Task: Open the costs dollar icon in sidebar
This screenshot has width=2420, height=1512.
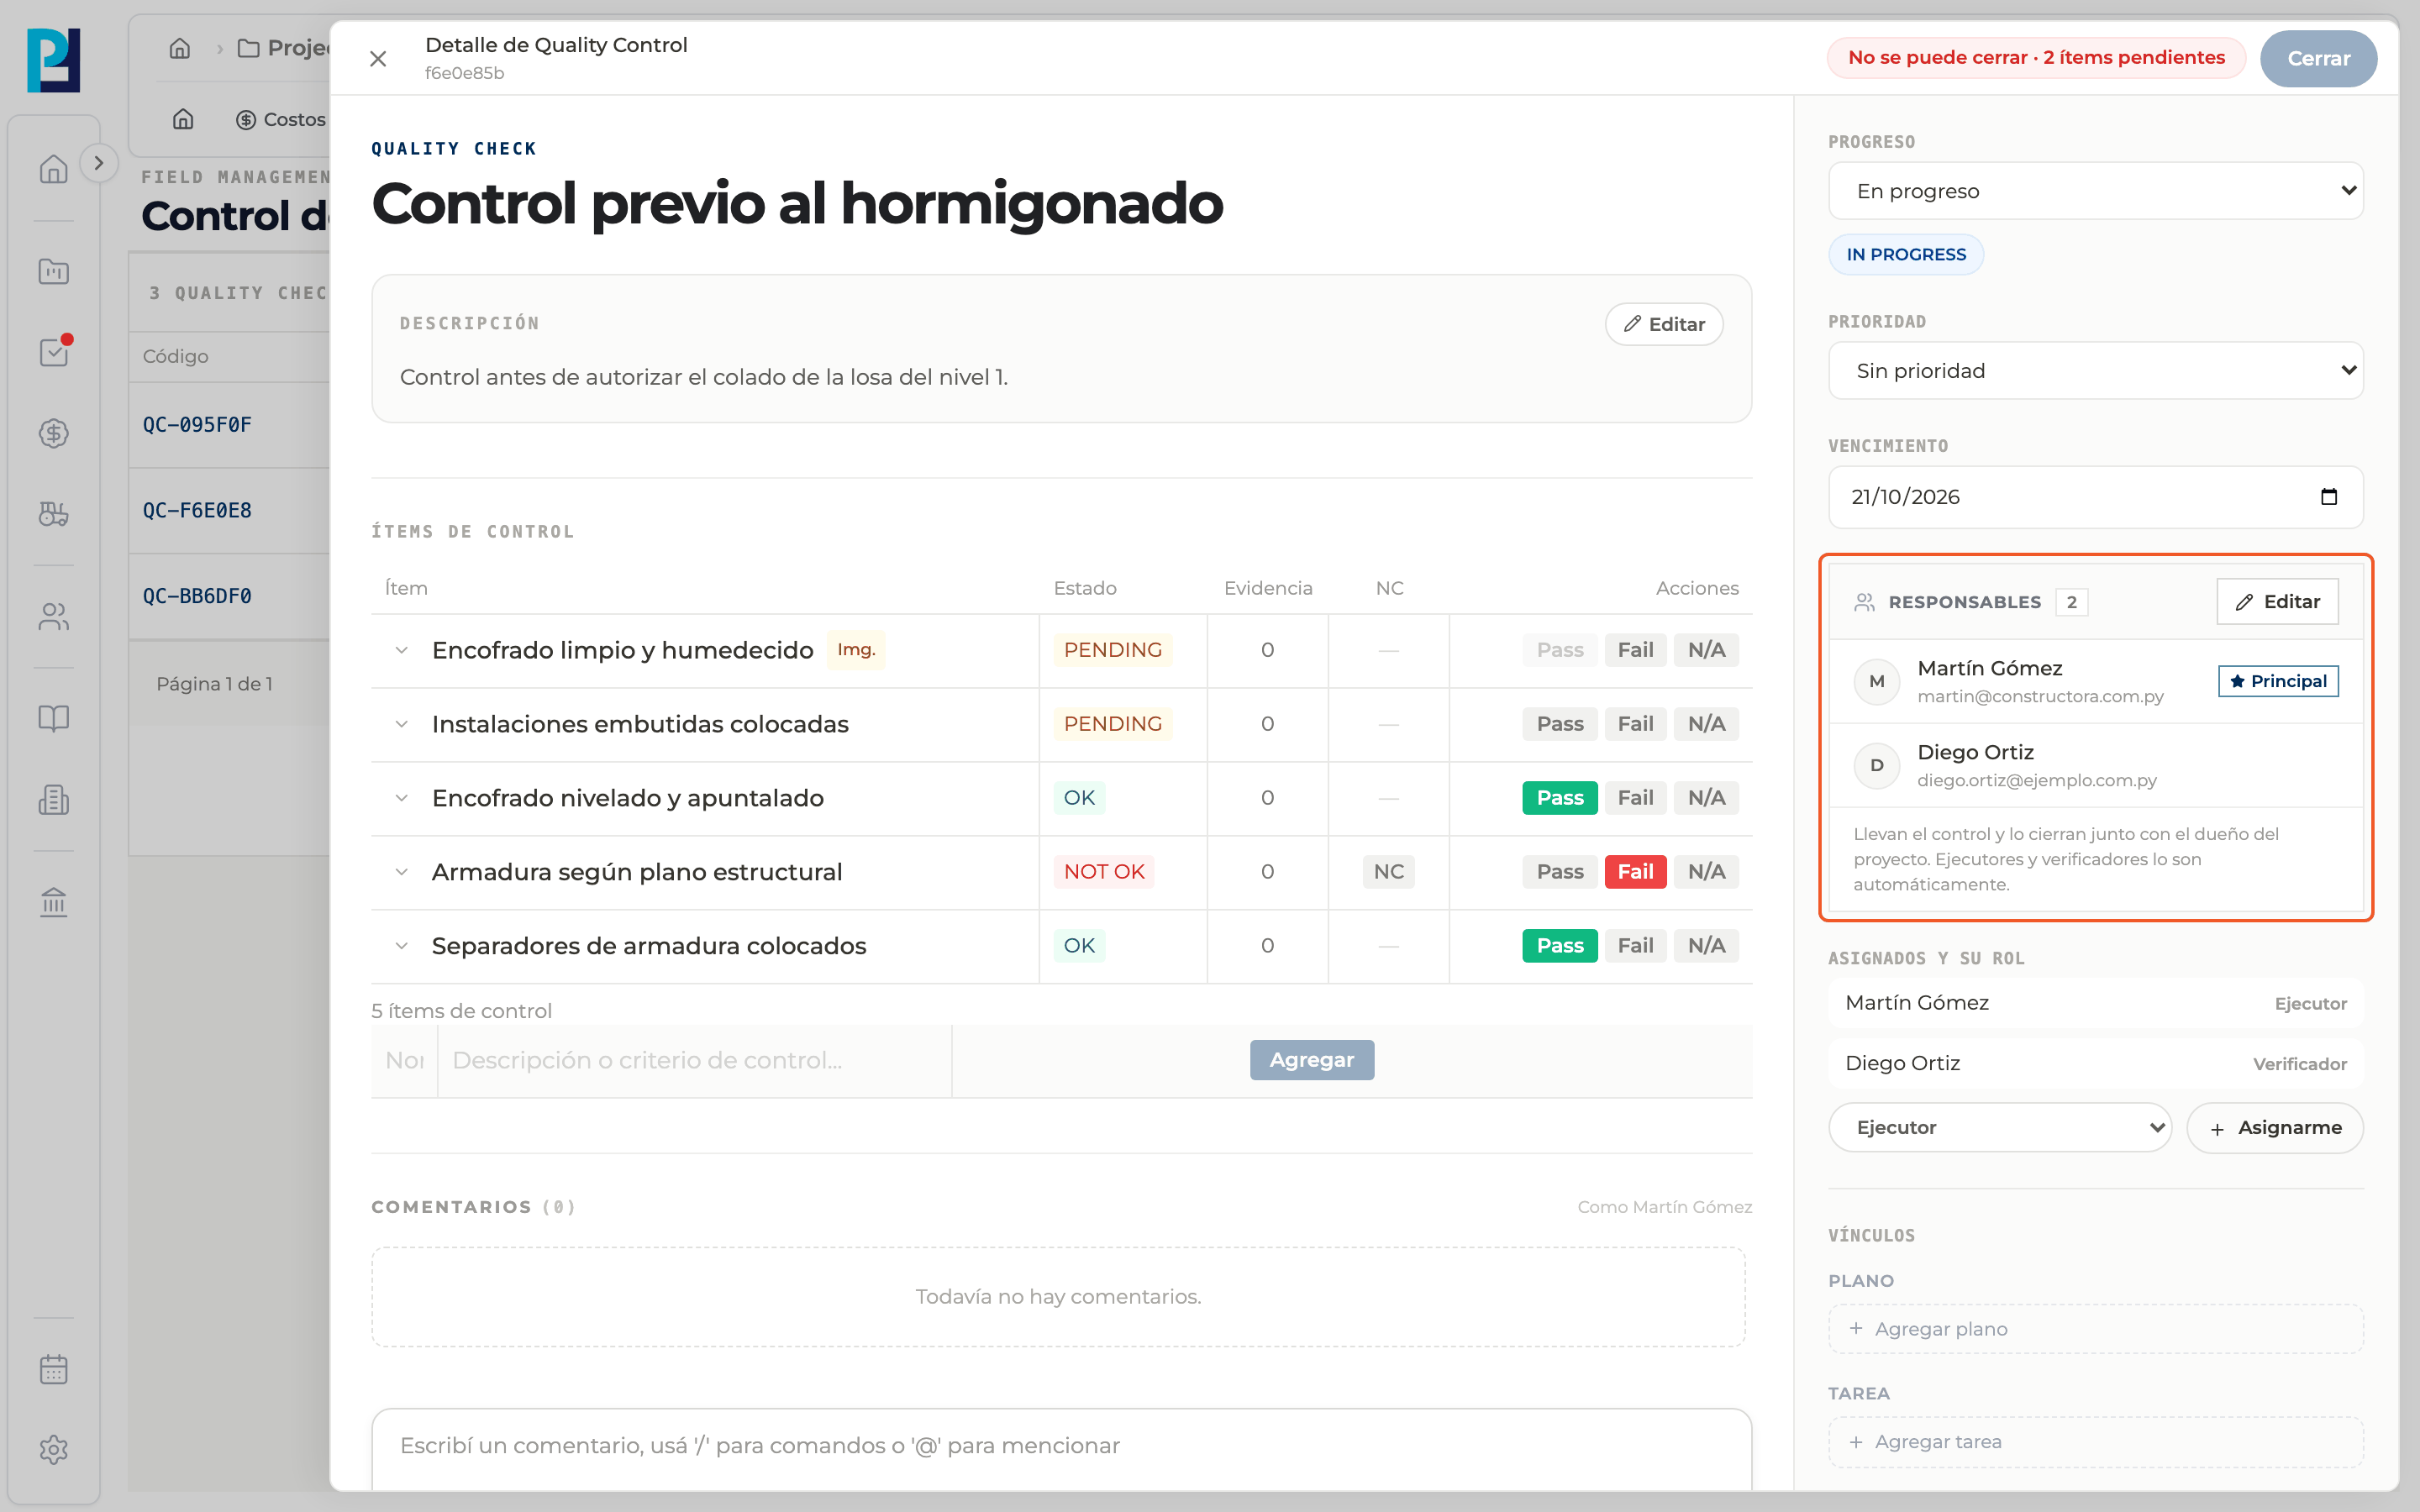Action: 54,433
